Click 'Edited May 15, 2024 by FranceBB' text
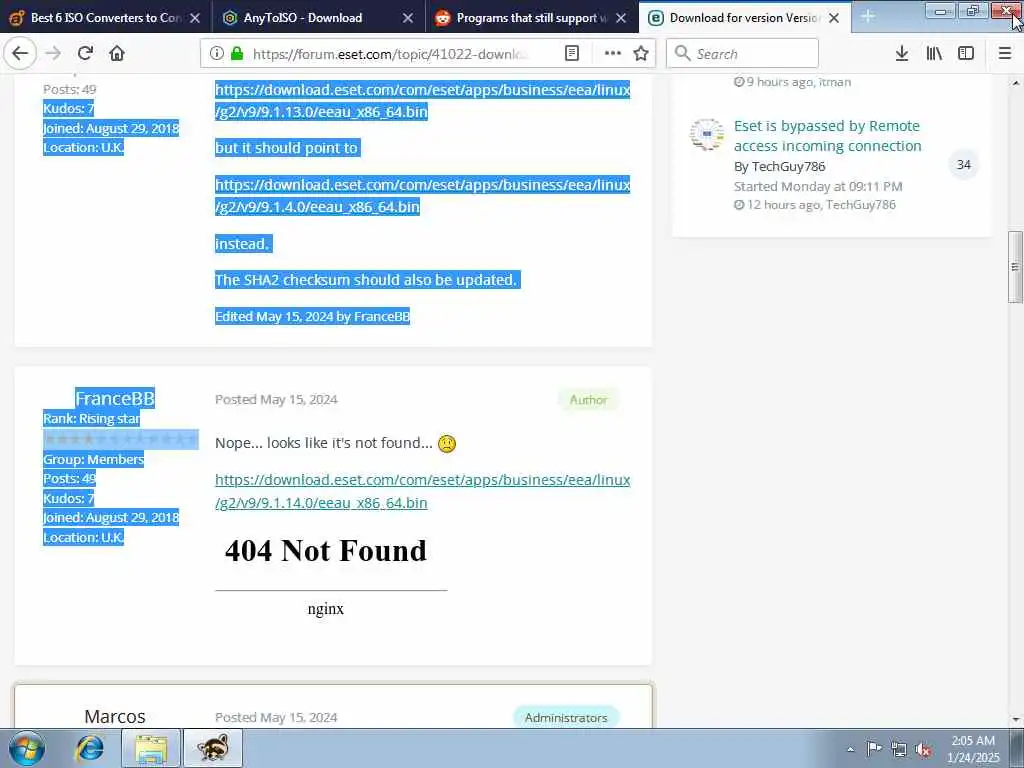 coord(312,317)
